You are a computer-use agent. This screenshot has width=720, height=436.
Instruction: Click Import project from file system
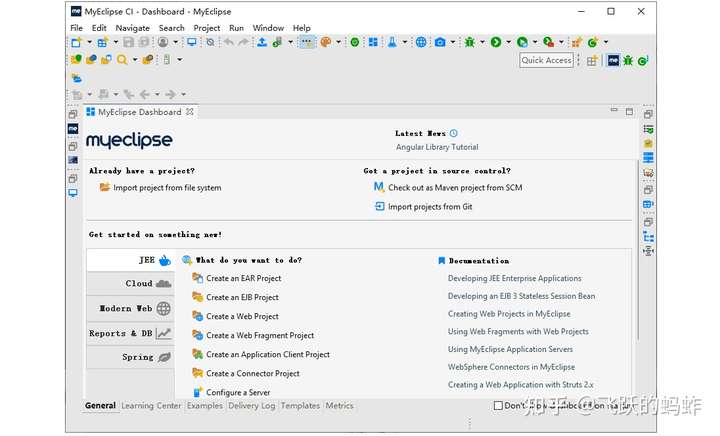tap(167, 188)
